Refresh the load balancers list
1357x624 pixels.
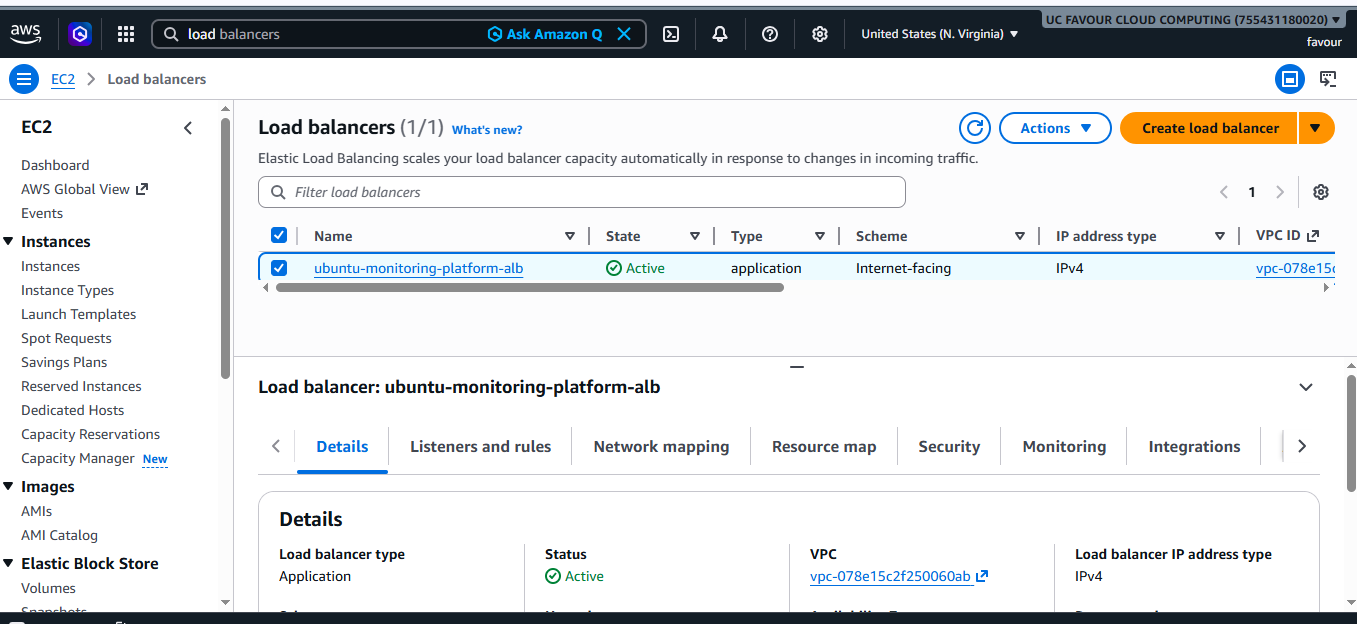(x=974, y=128)
